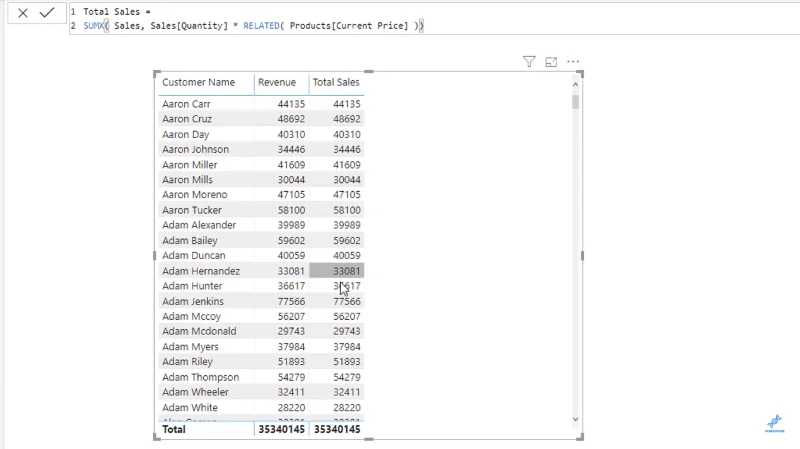Click the Revenue grand total 35340145
Screen dimensions: 800x449
click(281, 429)
